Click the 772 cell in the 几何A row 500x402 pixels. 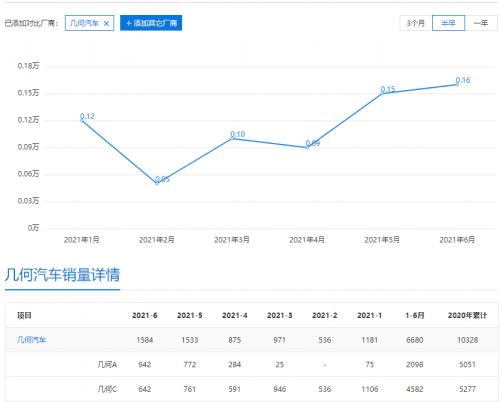point(190,364)
